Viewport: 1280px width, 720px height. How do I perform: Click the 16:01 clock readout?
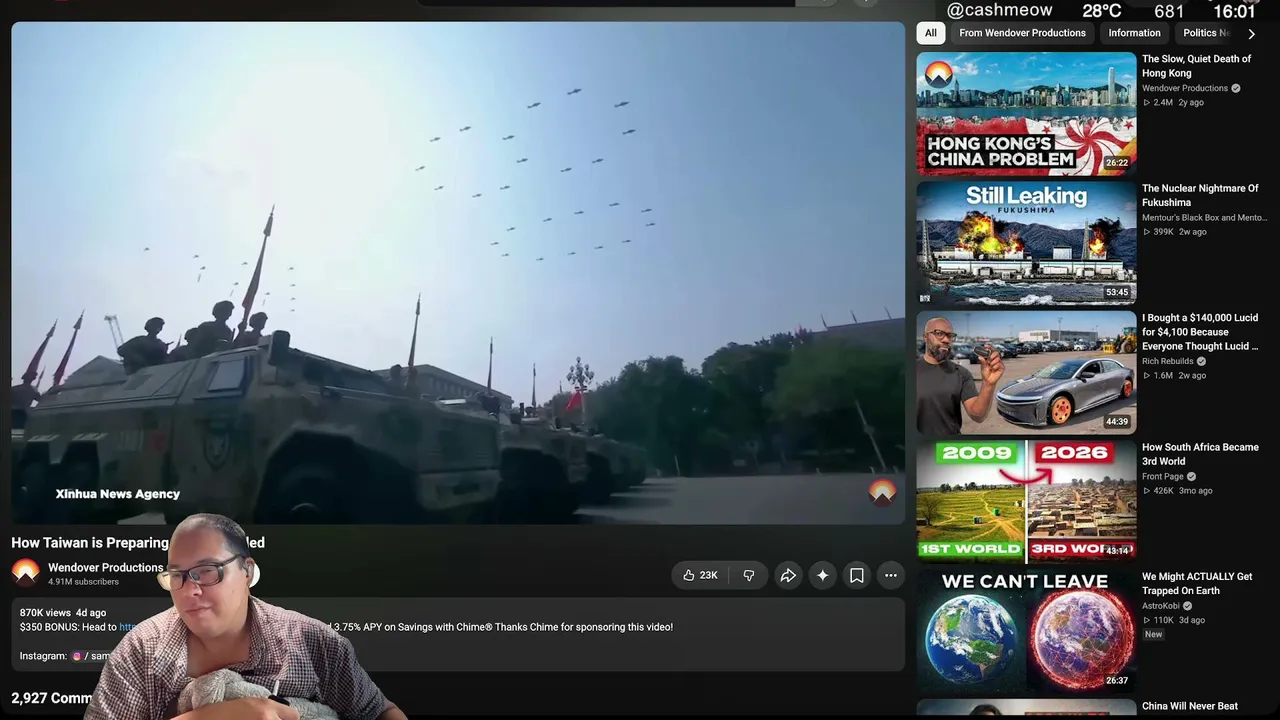(x=1234, y=10)
